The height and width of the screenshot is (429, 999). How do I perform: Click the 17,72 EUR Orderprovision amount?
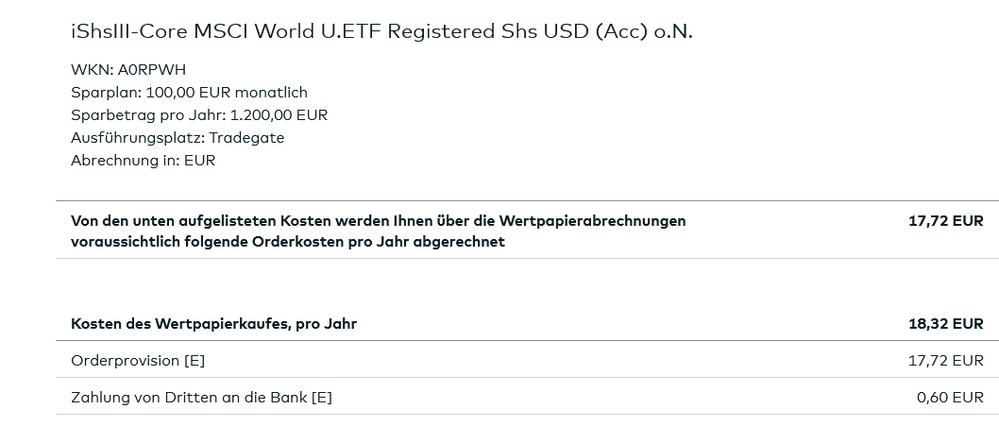coord(945,360)
